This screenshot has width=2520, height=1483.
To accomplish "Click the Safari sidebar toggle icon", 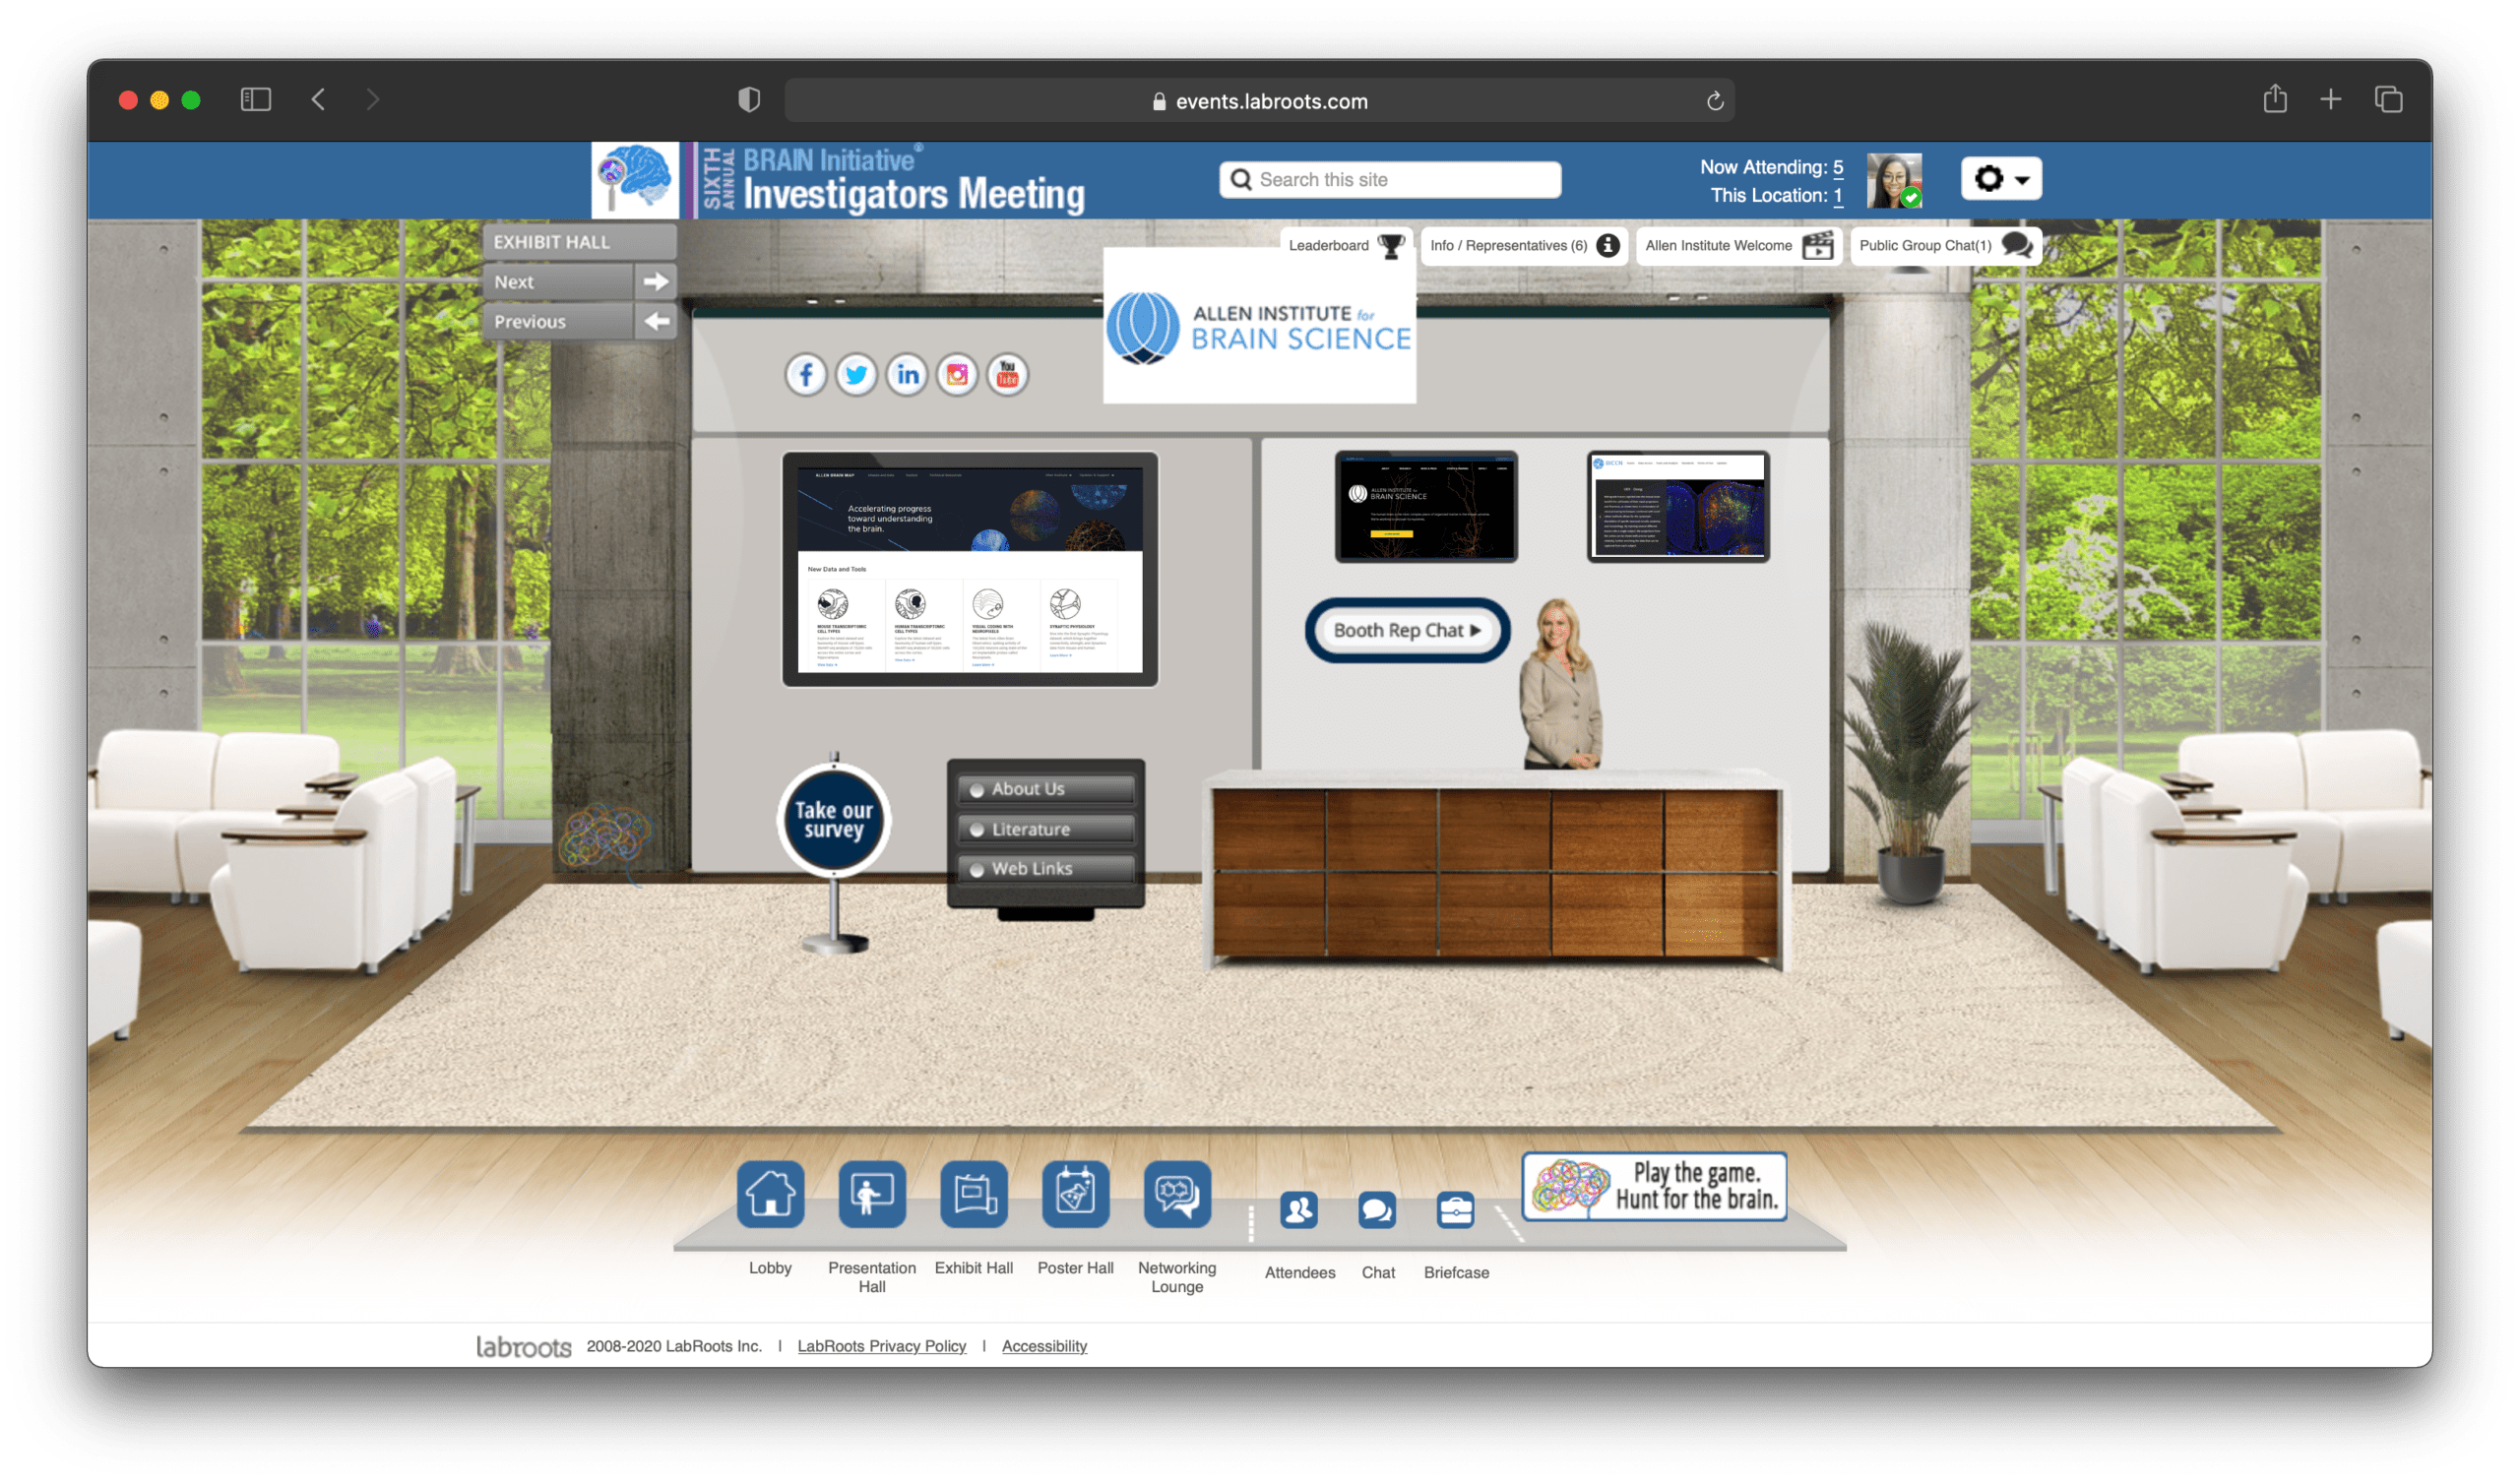I will (256, 100).
